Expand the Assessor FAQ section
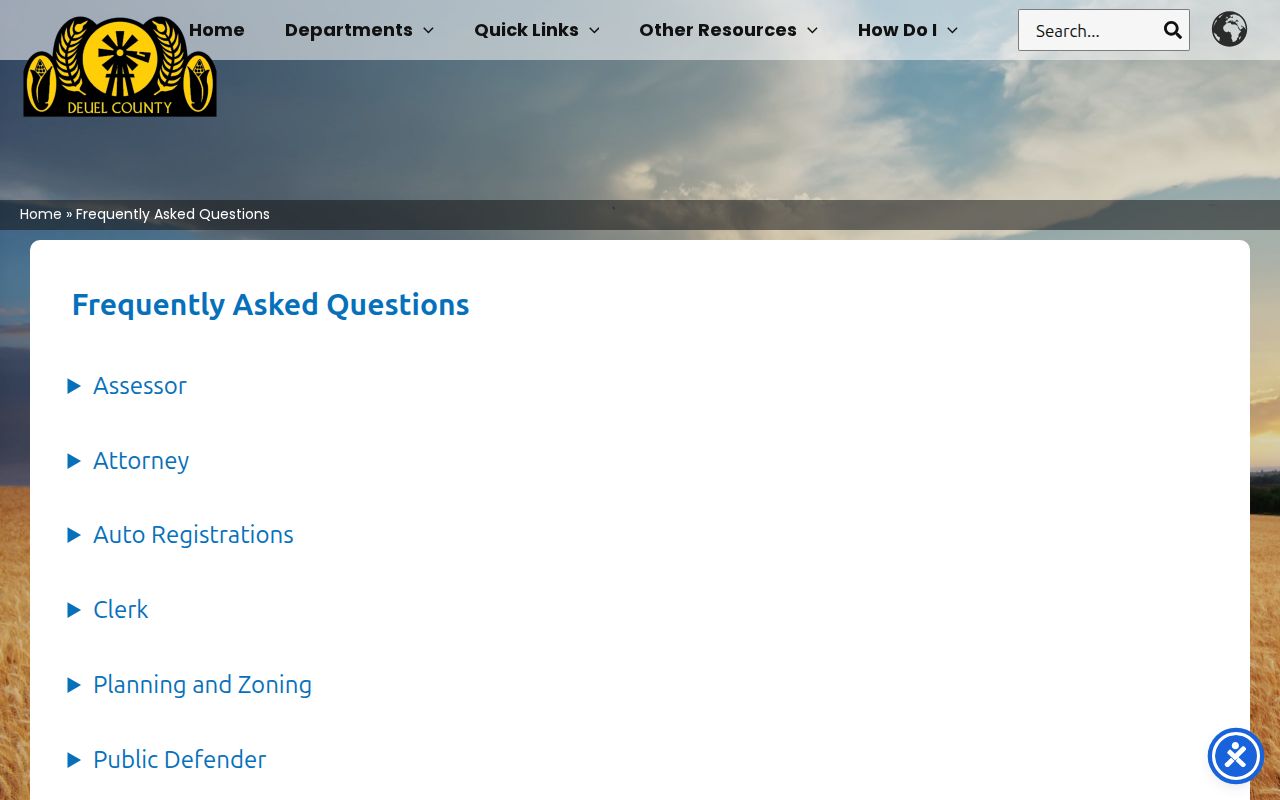The image size is (1280, 800). tap(127, 386)
